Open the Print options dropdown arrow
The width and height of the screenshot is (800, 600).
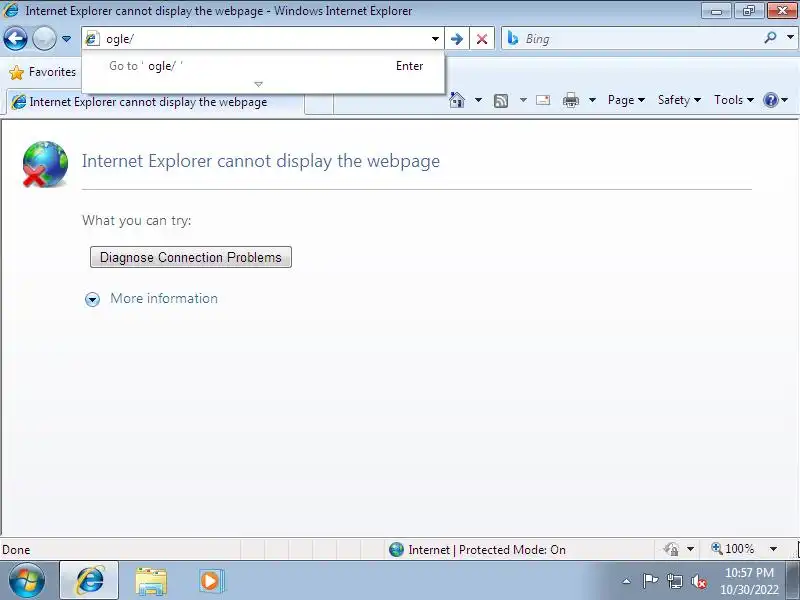pyautogui.click(x=592, y=100)
